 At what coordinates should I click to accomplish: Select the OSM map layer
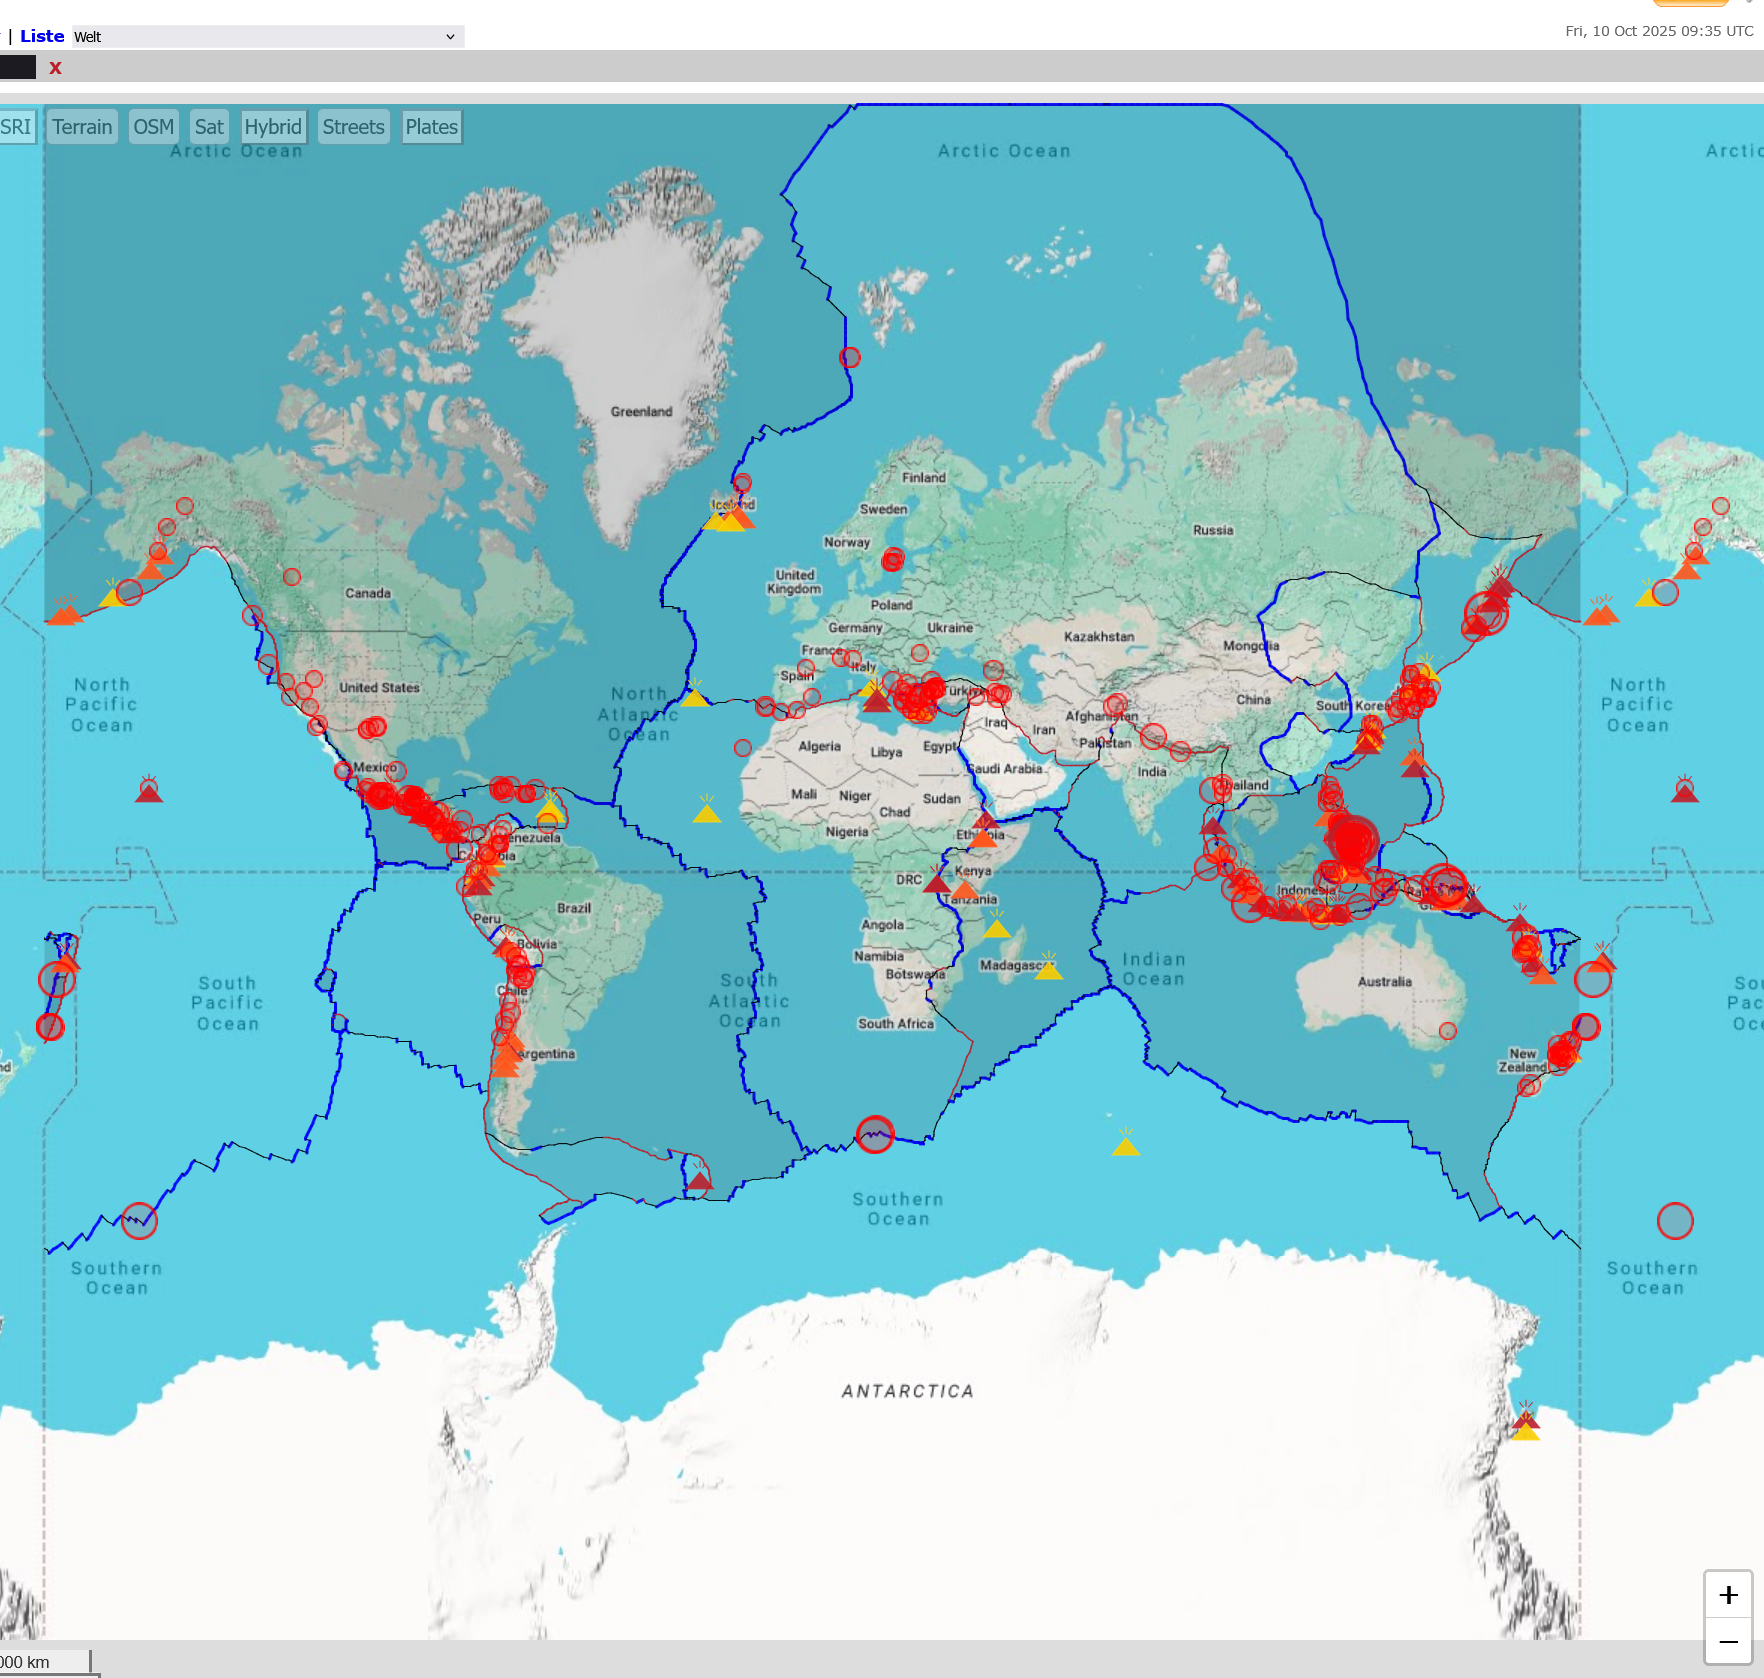153,127
